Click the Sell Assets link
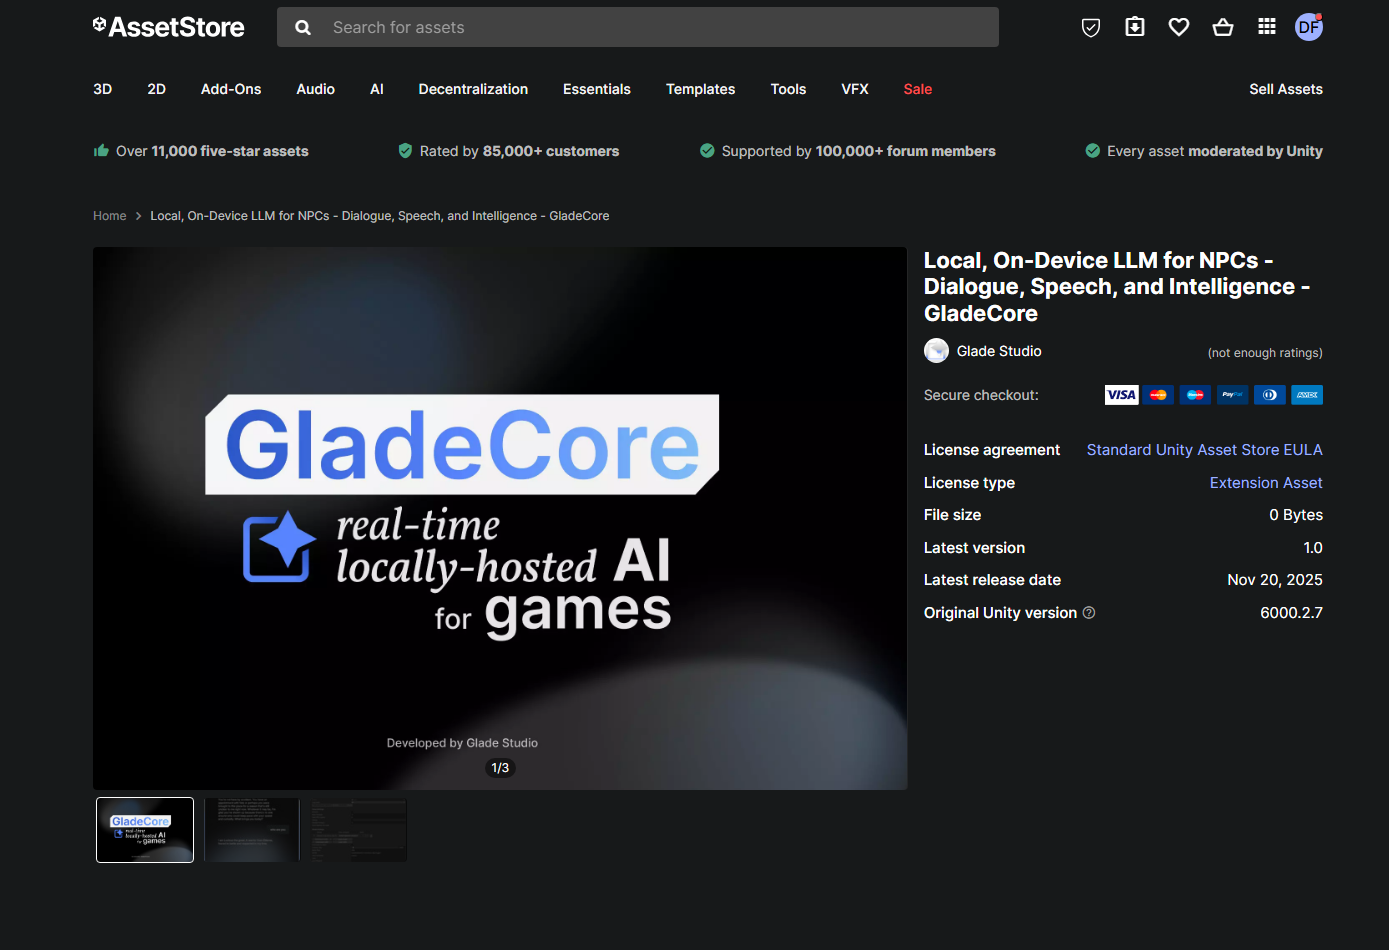The height and width of the screenshot is (950, 1389). pos(1286,89)
